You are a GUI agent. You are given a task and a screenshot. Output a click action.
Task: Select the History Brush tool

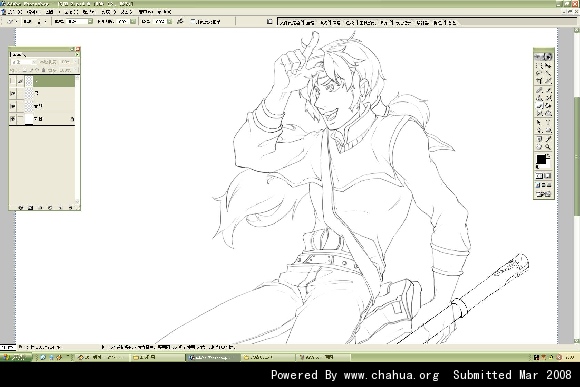(x=549, y=98)
